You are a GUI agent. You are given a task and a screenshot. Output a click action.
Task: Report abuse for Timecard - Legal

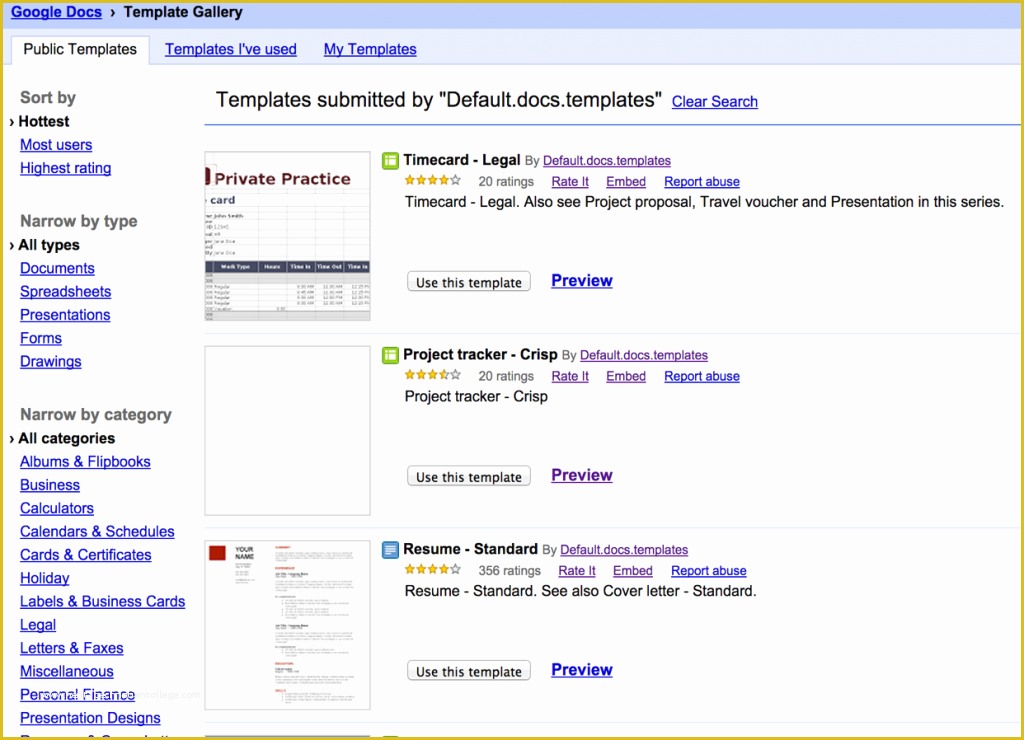pos(702,182)
